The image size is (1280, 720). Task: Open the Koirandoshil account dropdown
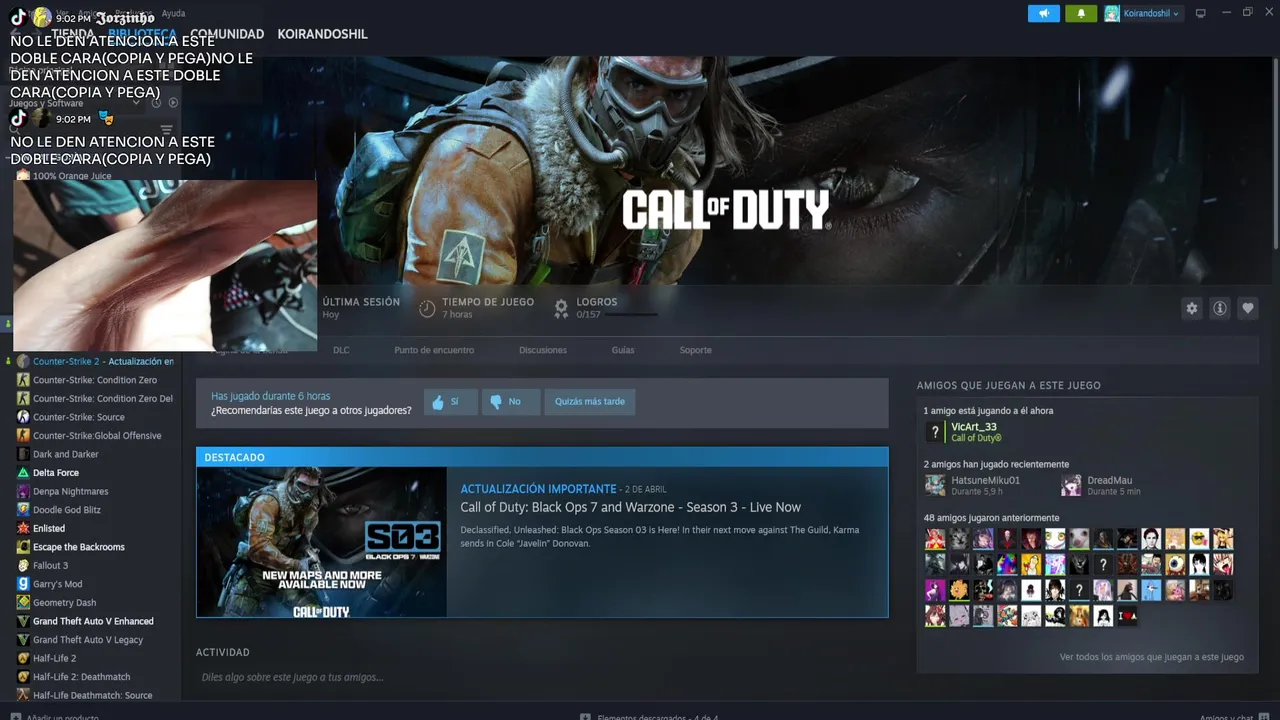[x=1151, y=13]
